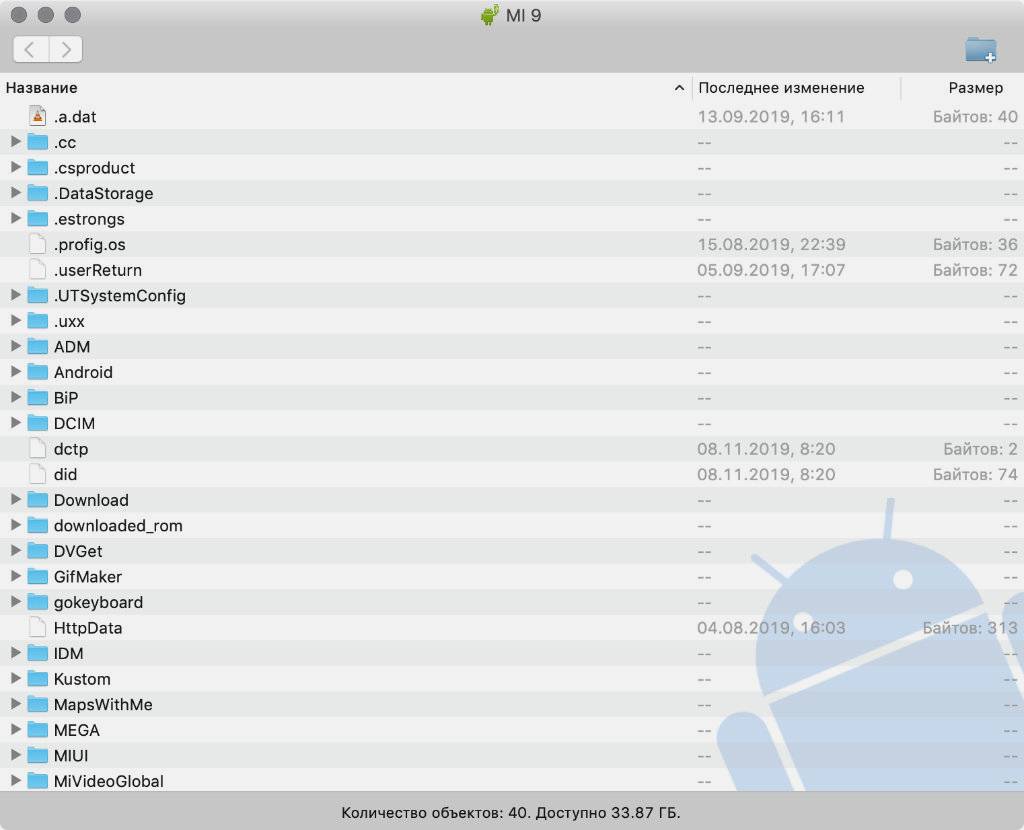Image resolution: width=1024 pixels, height=830 pixels.
Task: Click the MEGA folder icon
Action: 38,730
